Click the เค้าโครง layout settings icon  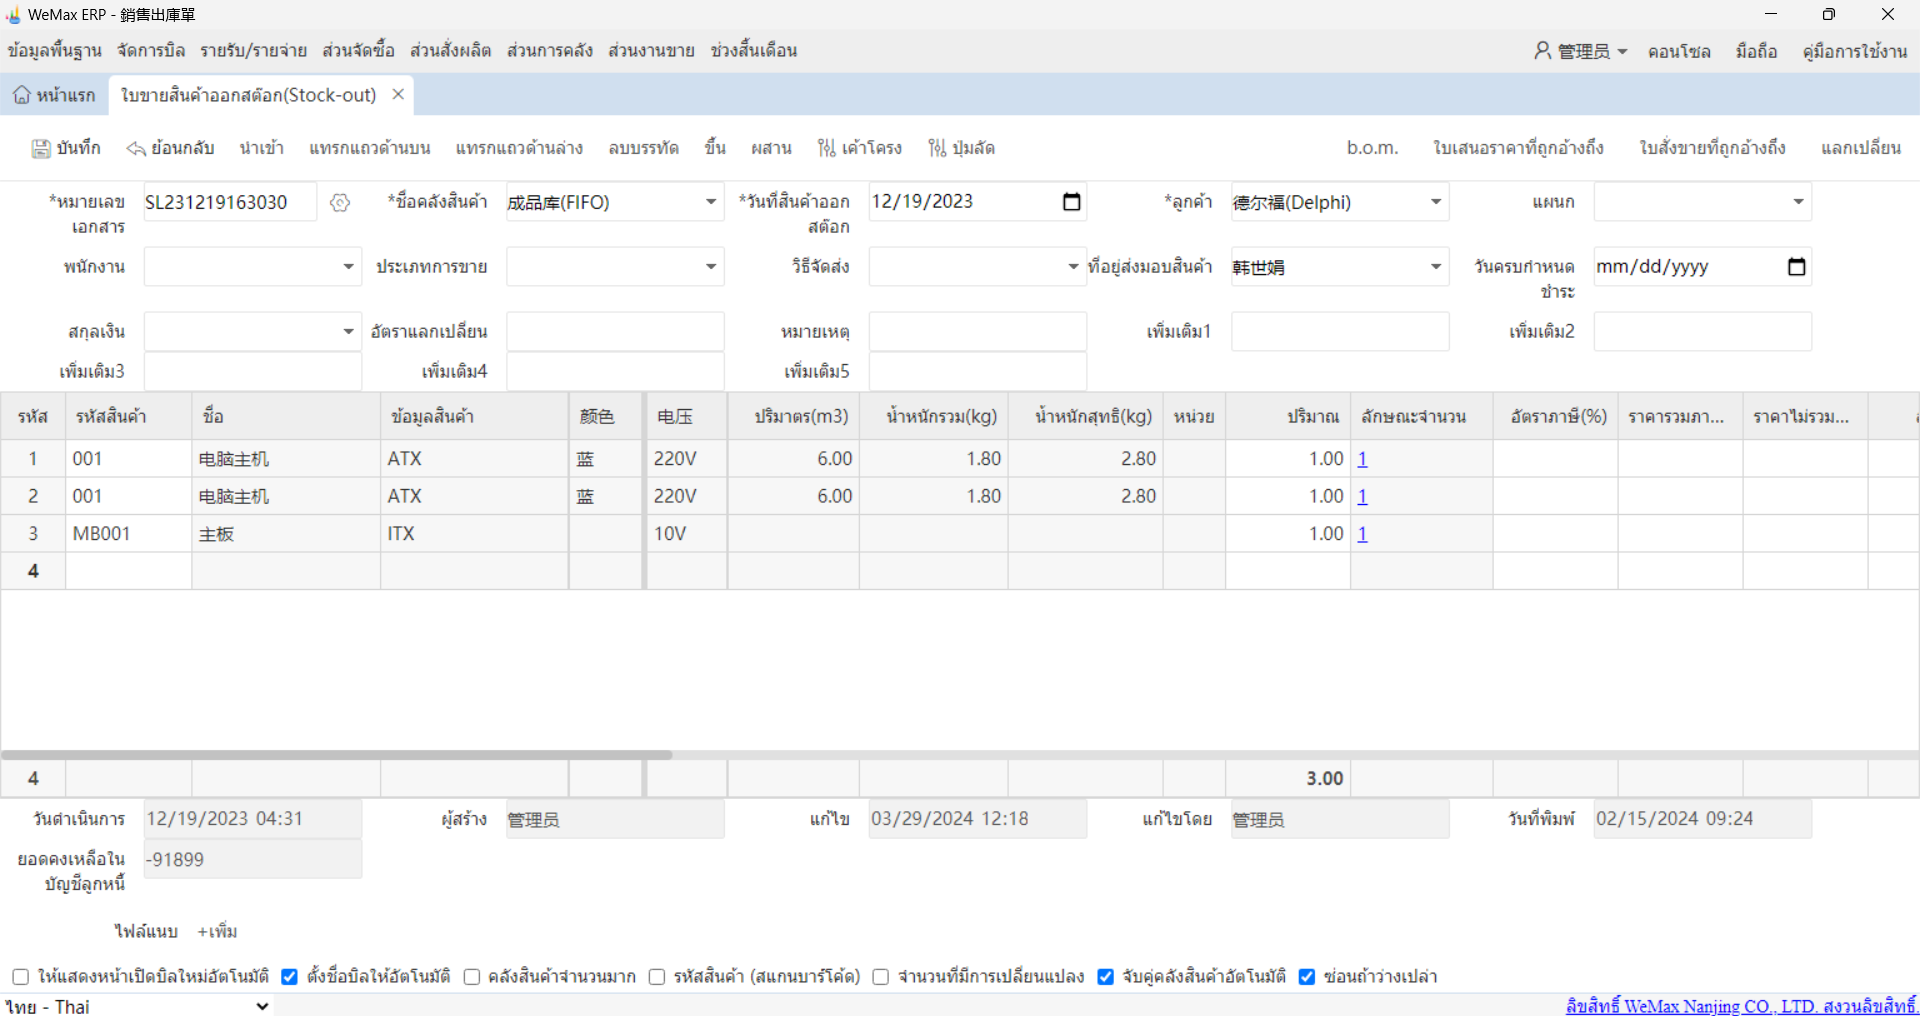pyautogui.click(x=826, y=149)
